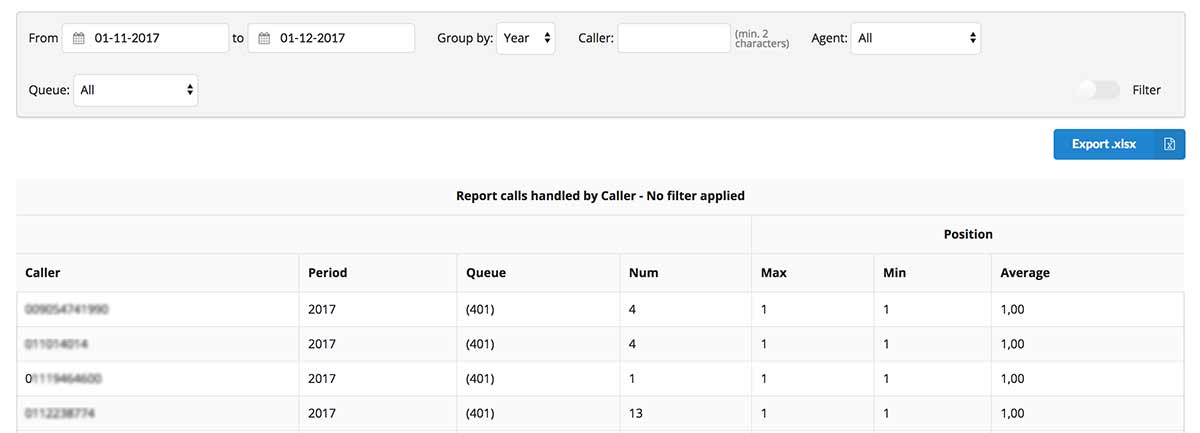Enable the Filter toggle switch
The width and height of the screenshot is (1200, 433).
click(1098, 90)
